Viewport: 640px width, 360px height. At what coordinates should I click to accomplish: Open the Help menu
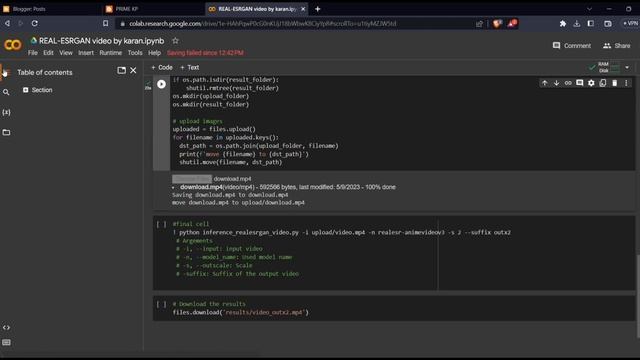(154, 53)
